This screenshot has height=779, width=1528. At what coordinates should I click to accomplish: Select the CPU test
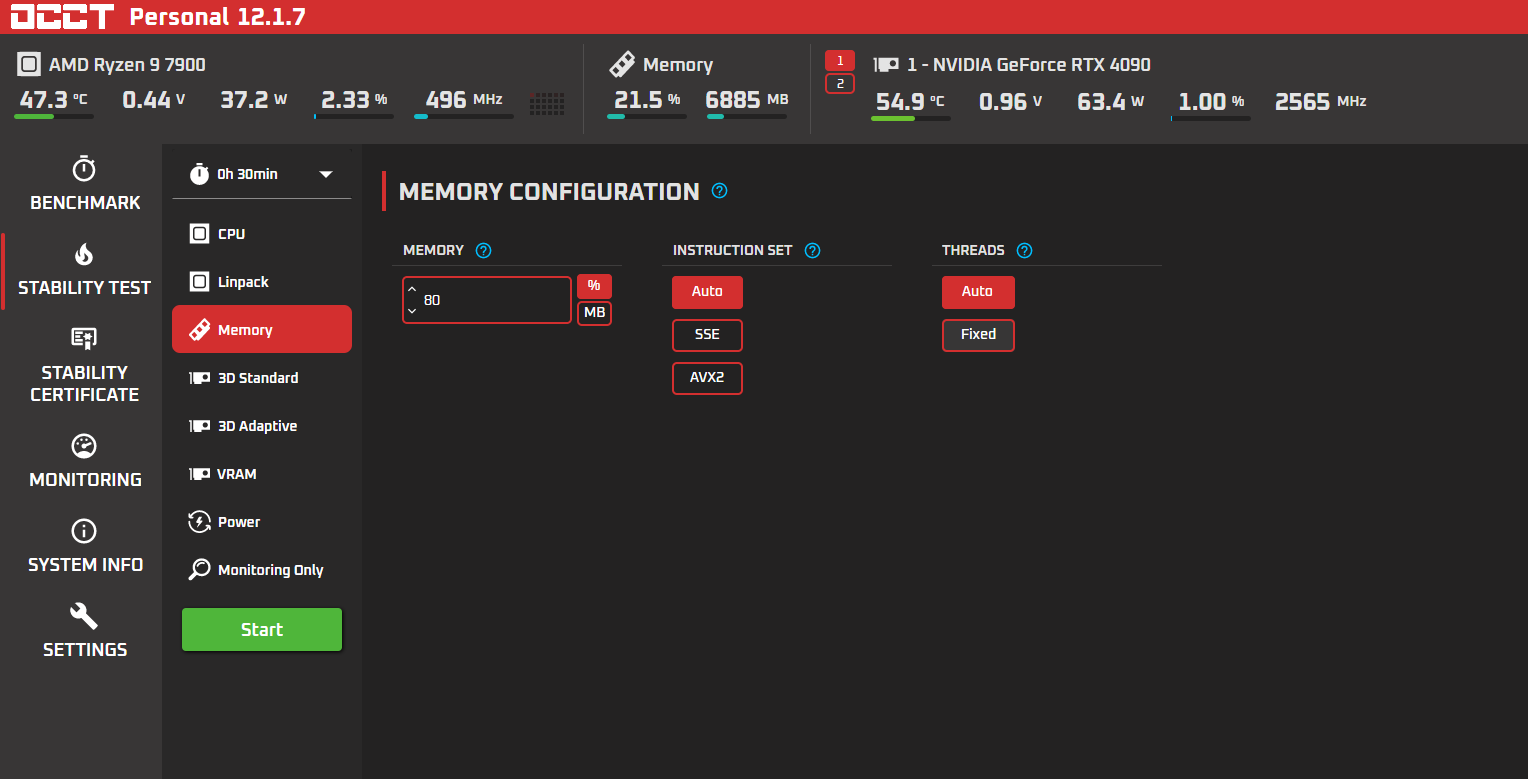coord(262,234)
